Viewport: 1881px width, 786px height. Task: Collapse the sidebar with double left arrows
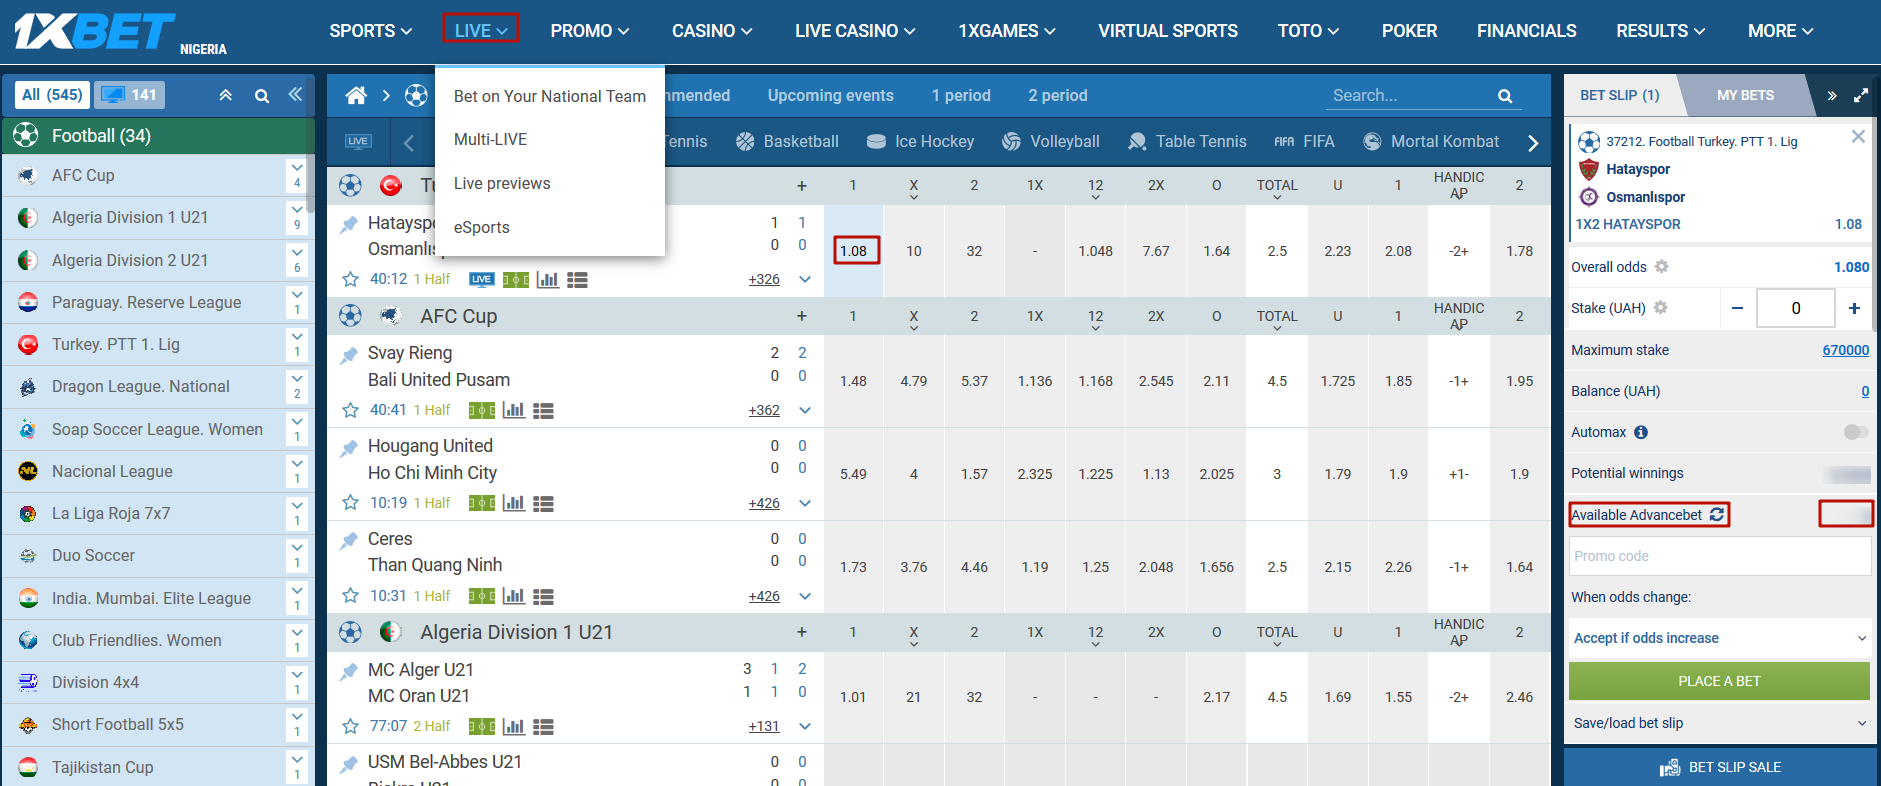295,95
